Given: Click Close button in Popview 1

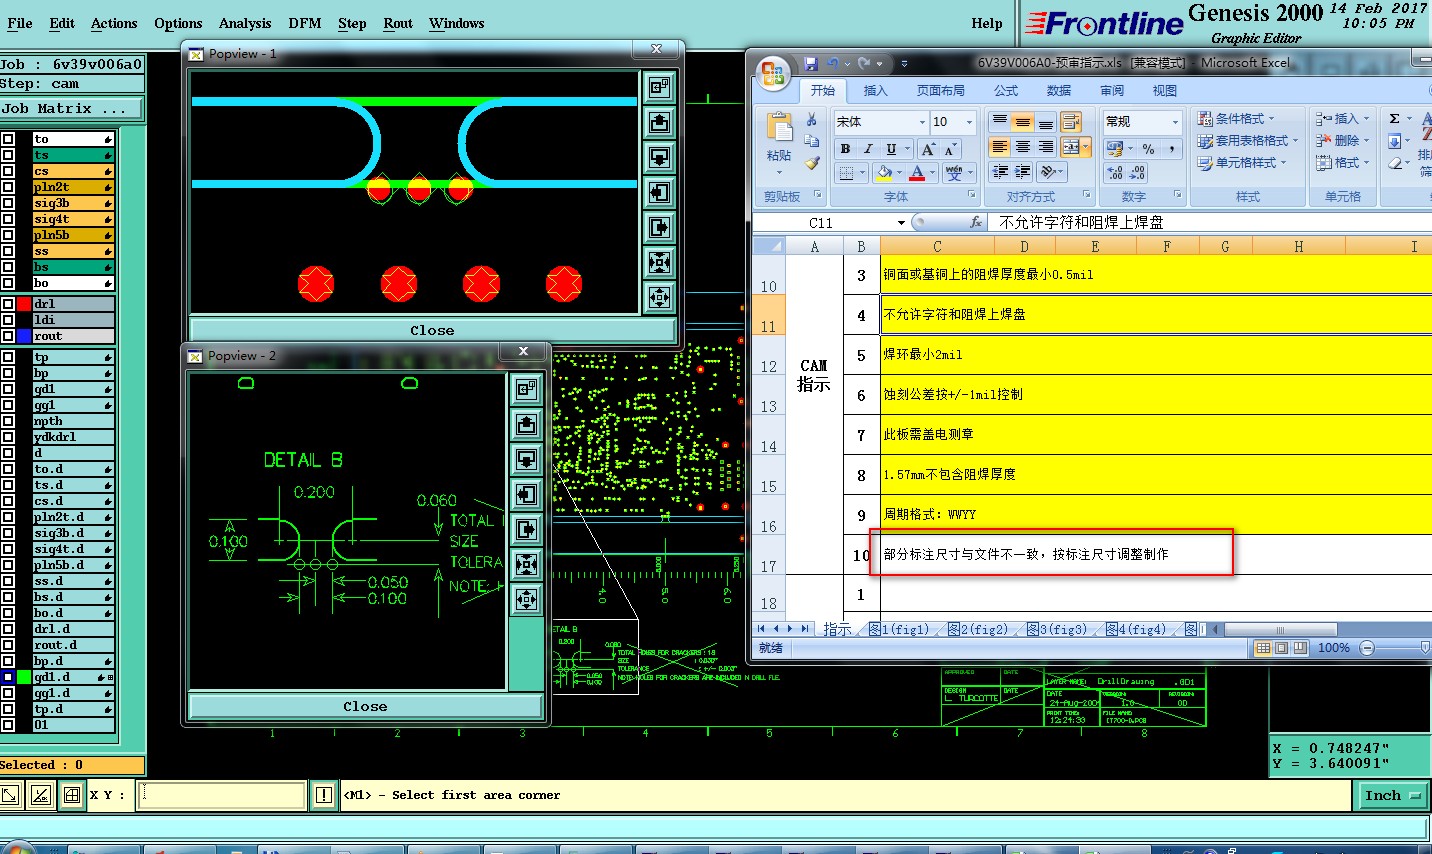Looking at the screenshot, I should pos(432,330).
